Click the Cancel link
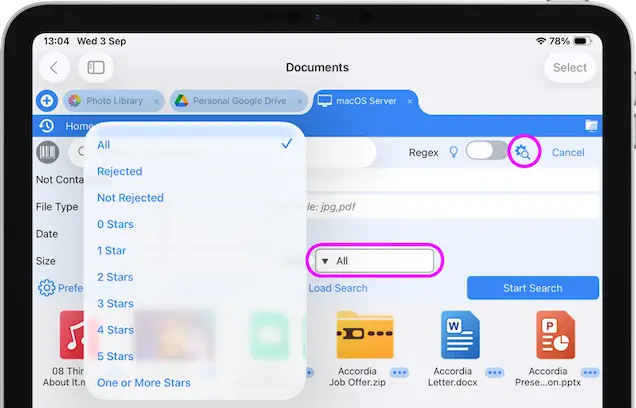The width and height of the screenshot is (636, 408). 568,152
